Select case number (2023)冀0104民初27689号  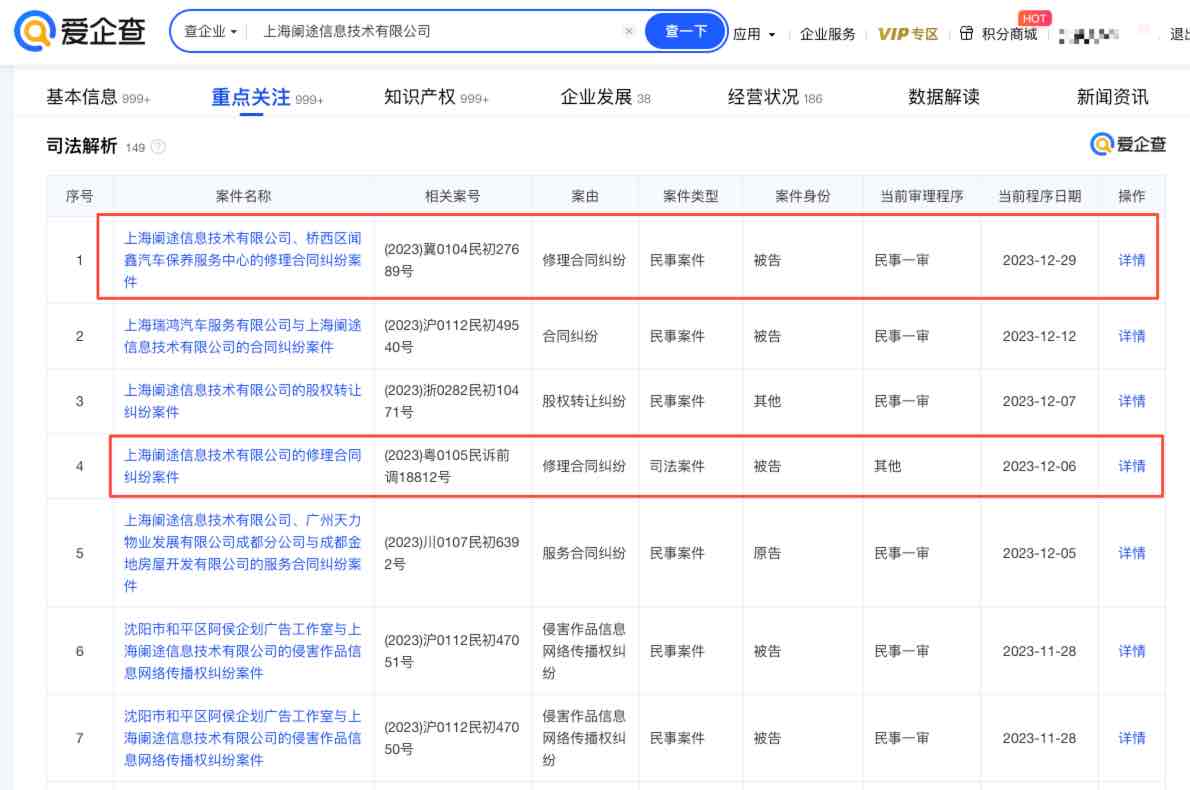(x=452, y=260)
